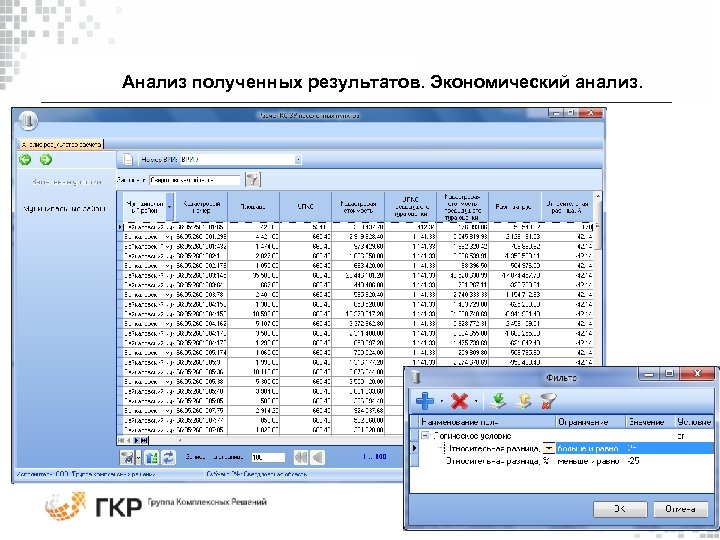Select the 'Муниципальные районы' sidebar item

65,208
